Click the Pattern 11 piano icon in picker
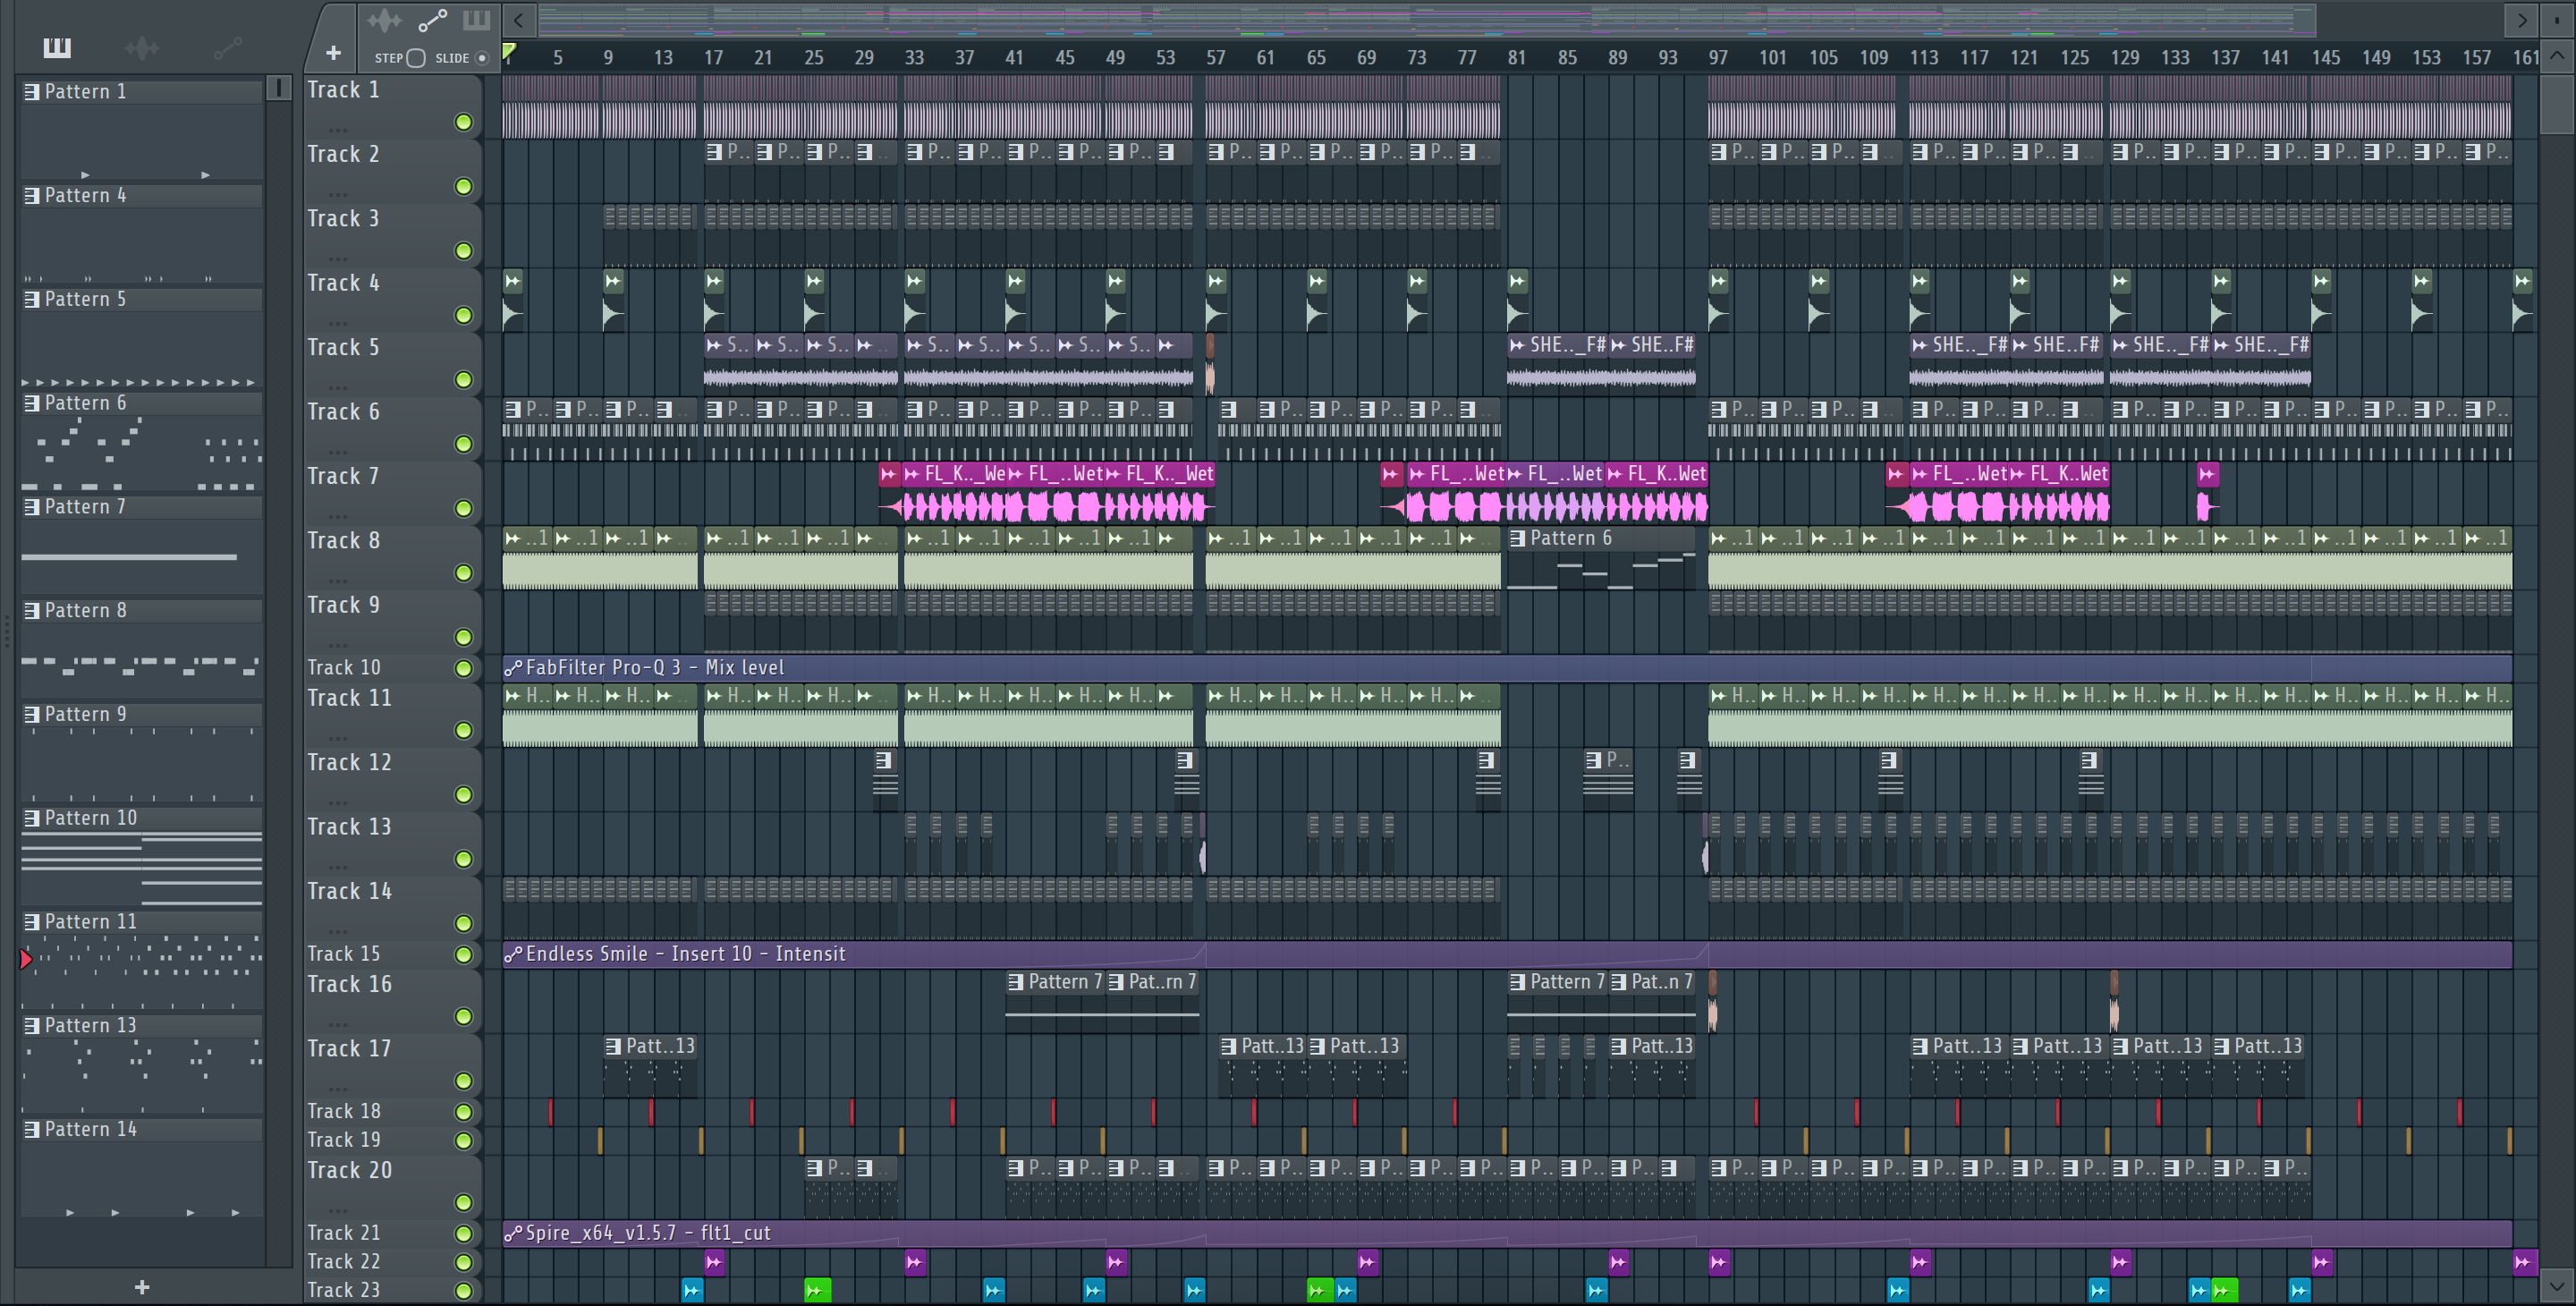 coord(32,922)
